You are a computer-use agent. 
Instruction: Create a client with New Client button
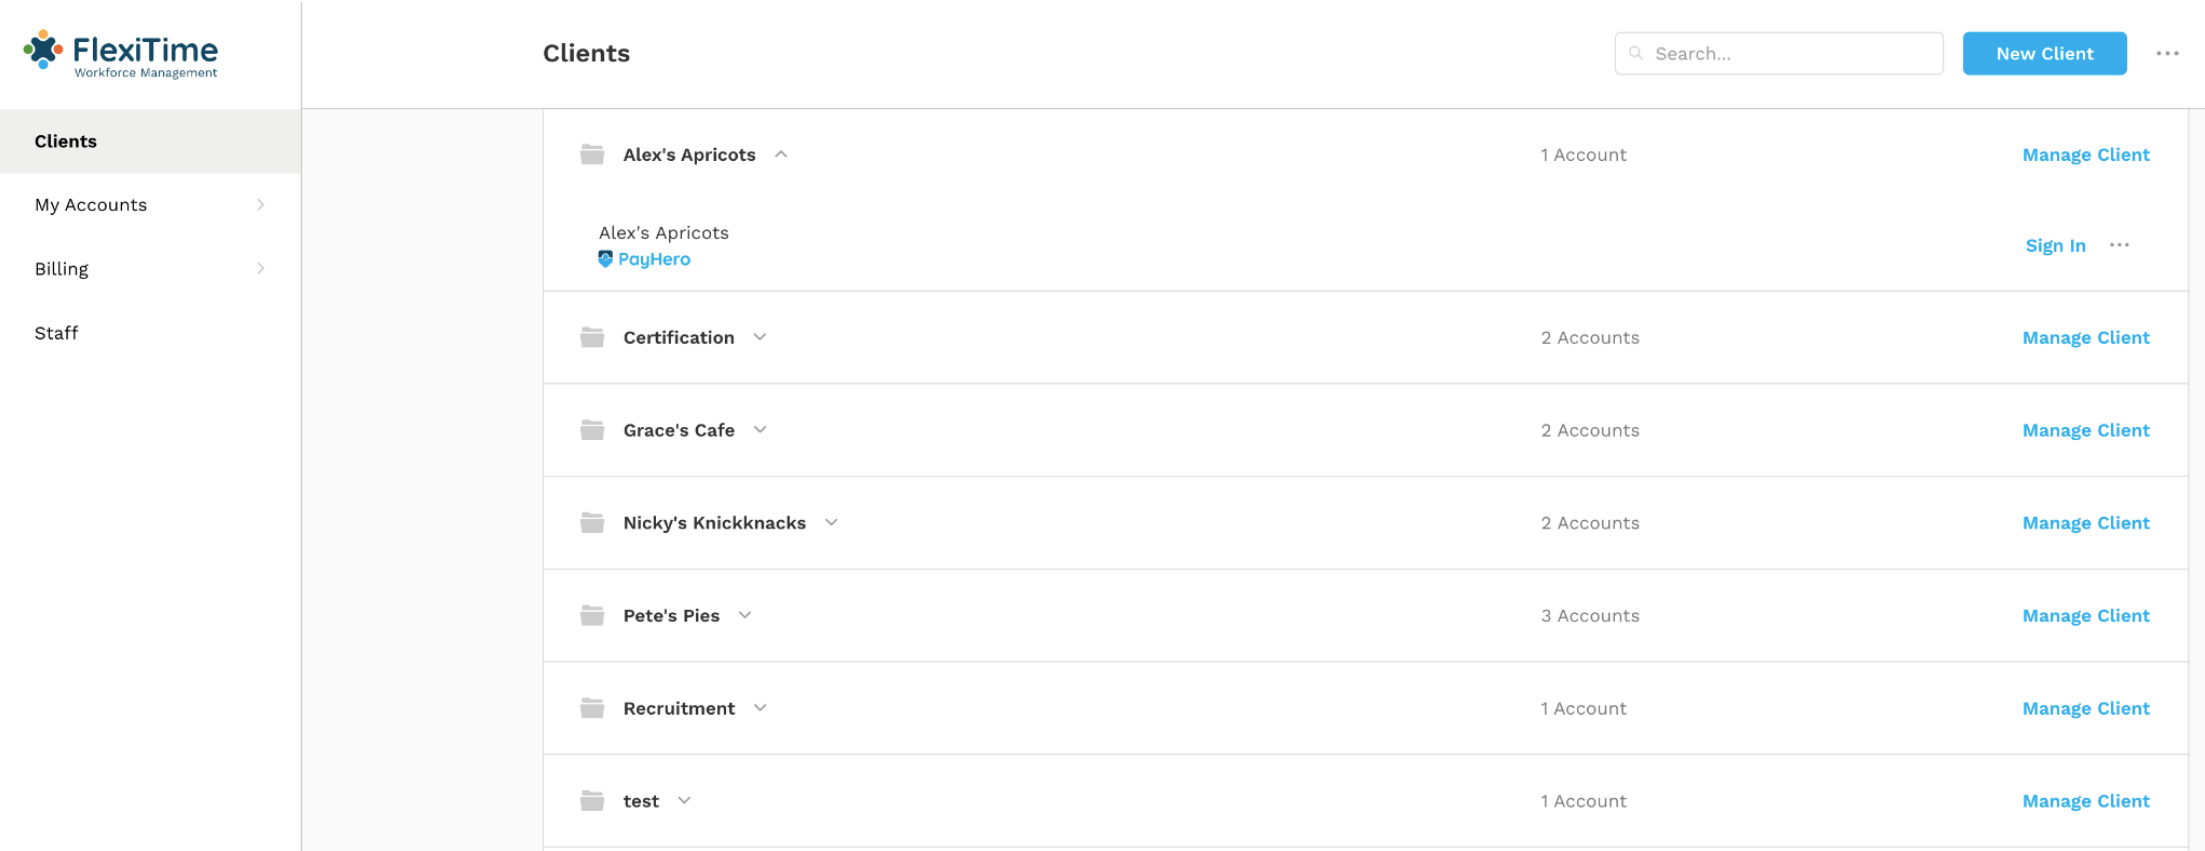click(2044, 54)
